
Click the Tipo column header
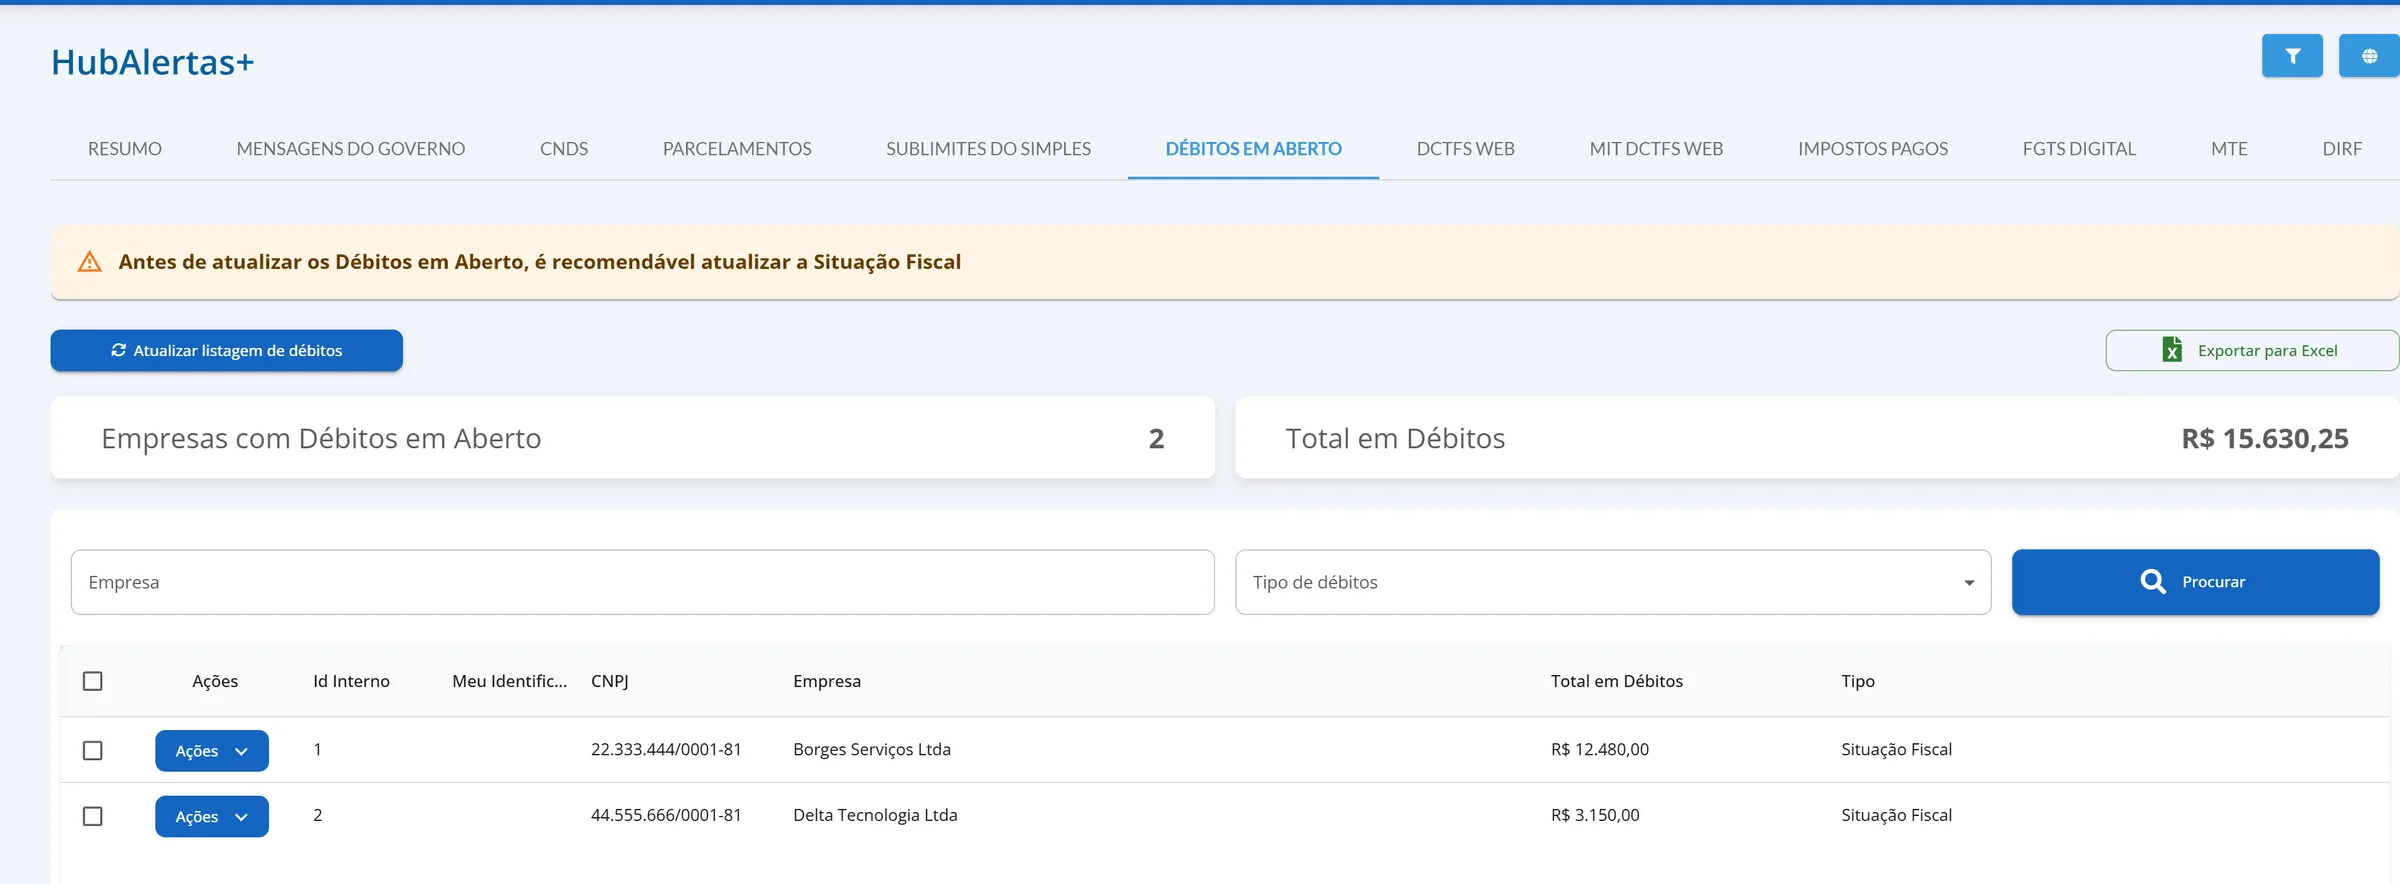[x=1858, y=681]
